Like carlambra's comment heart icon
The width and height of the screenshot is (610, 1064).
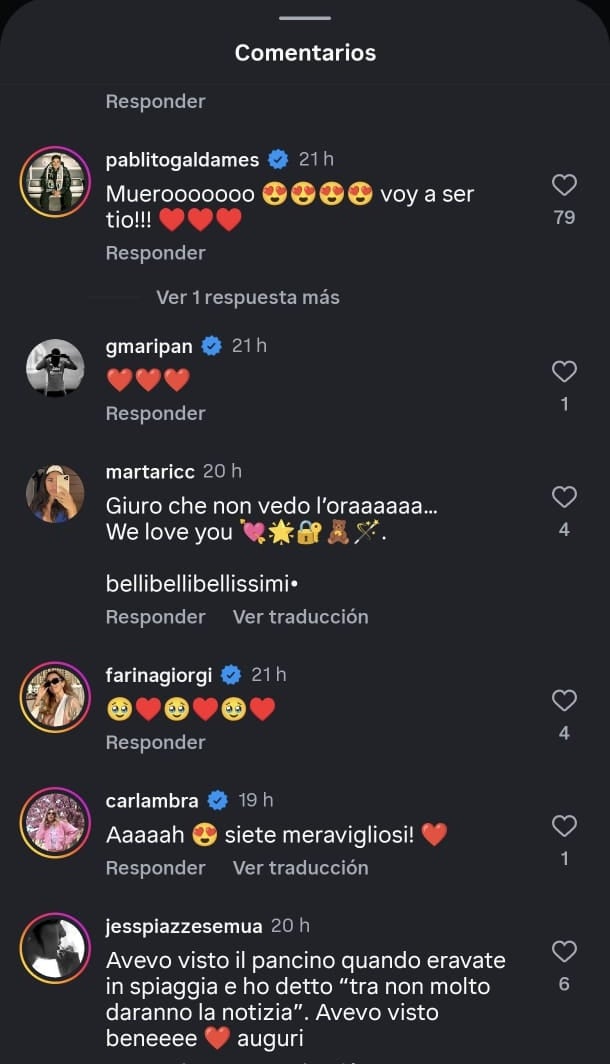(x=564, y=826)
